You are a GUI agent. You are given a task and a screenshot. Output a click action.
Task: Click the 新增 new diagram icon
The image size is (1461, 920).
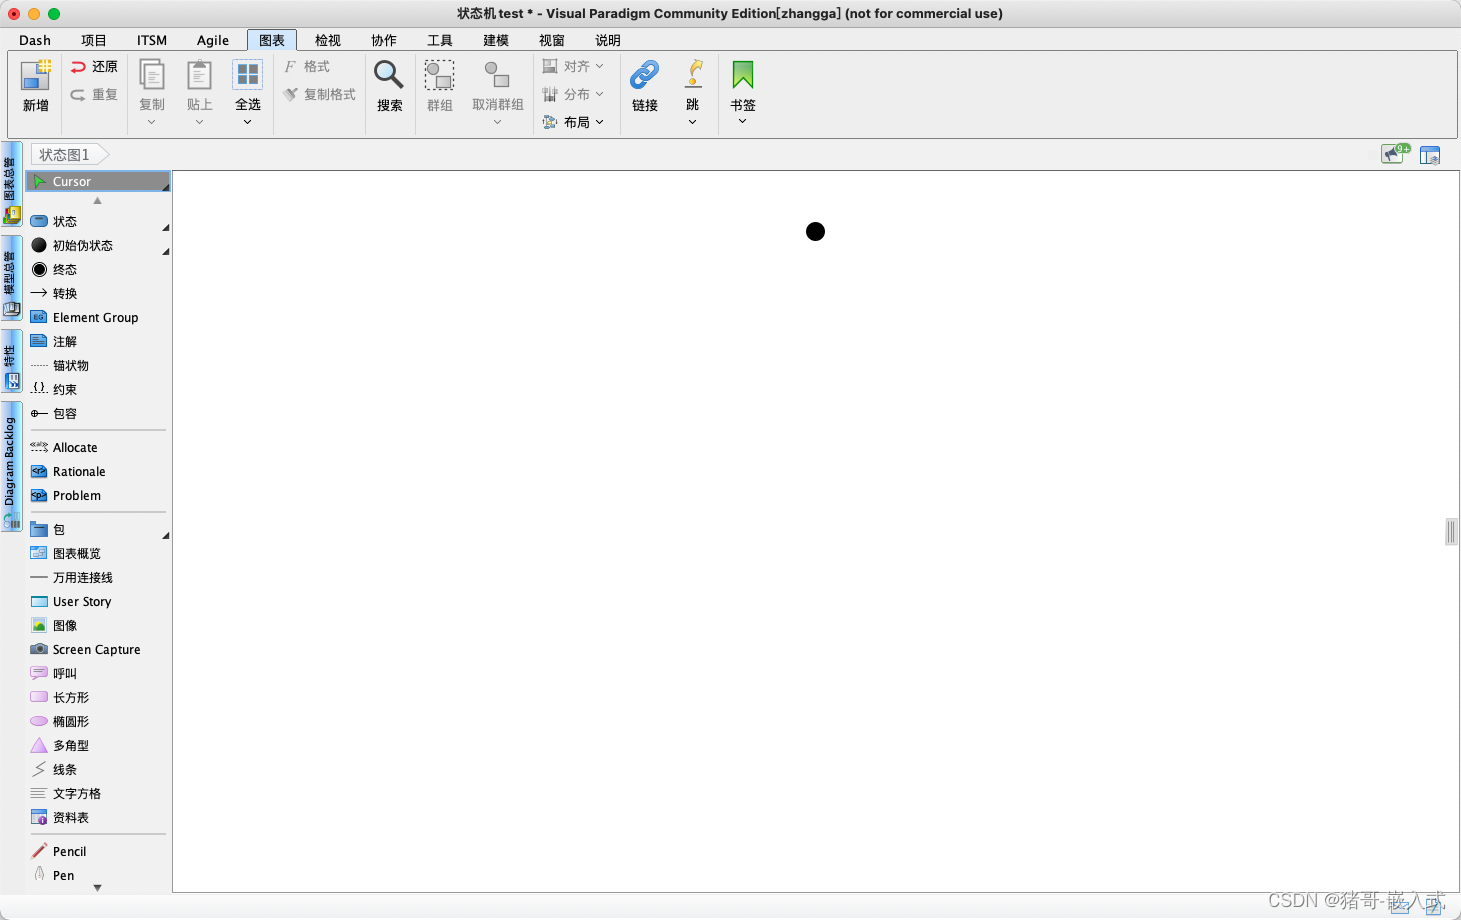(35, 76)
